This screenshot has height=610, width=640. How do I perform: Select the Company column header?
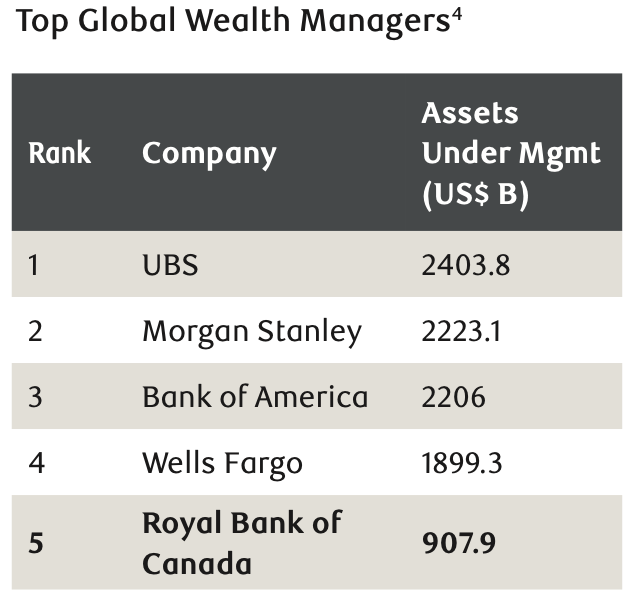[209, 153]
